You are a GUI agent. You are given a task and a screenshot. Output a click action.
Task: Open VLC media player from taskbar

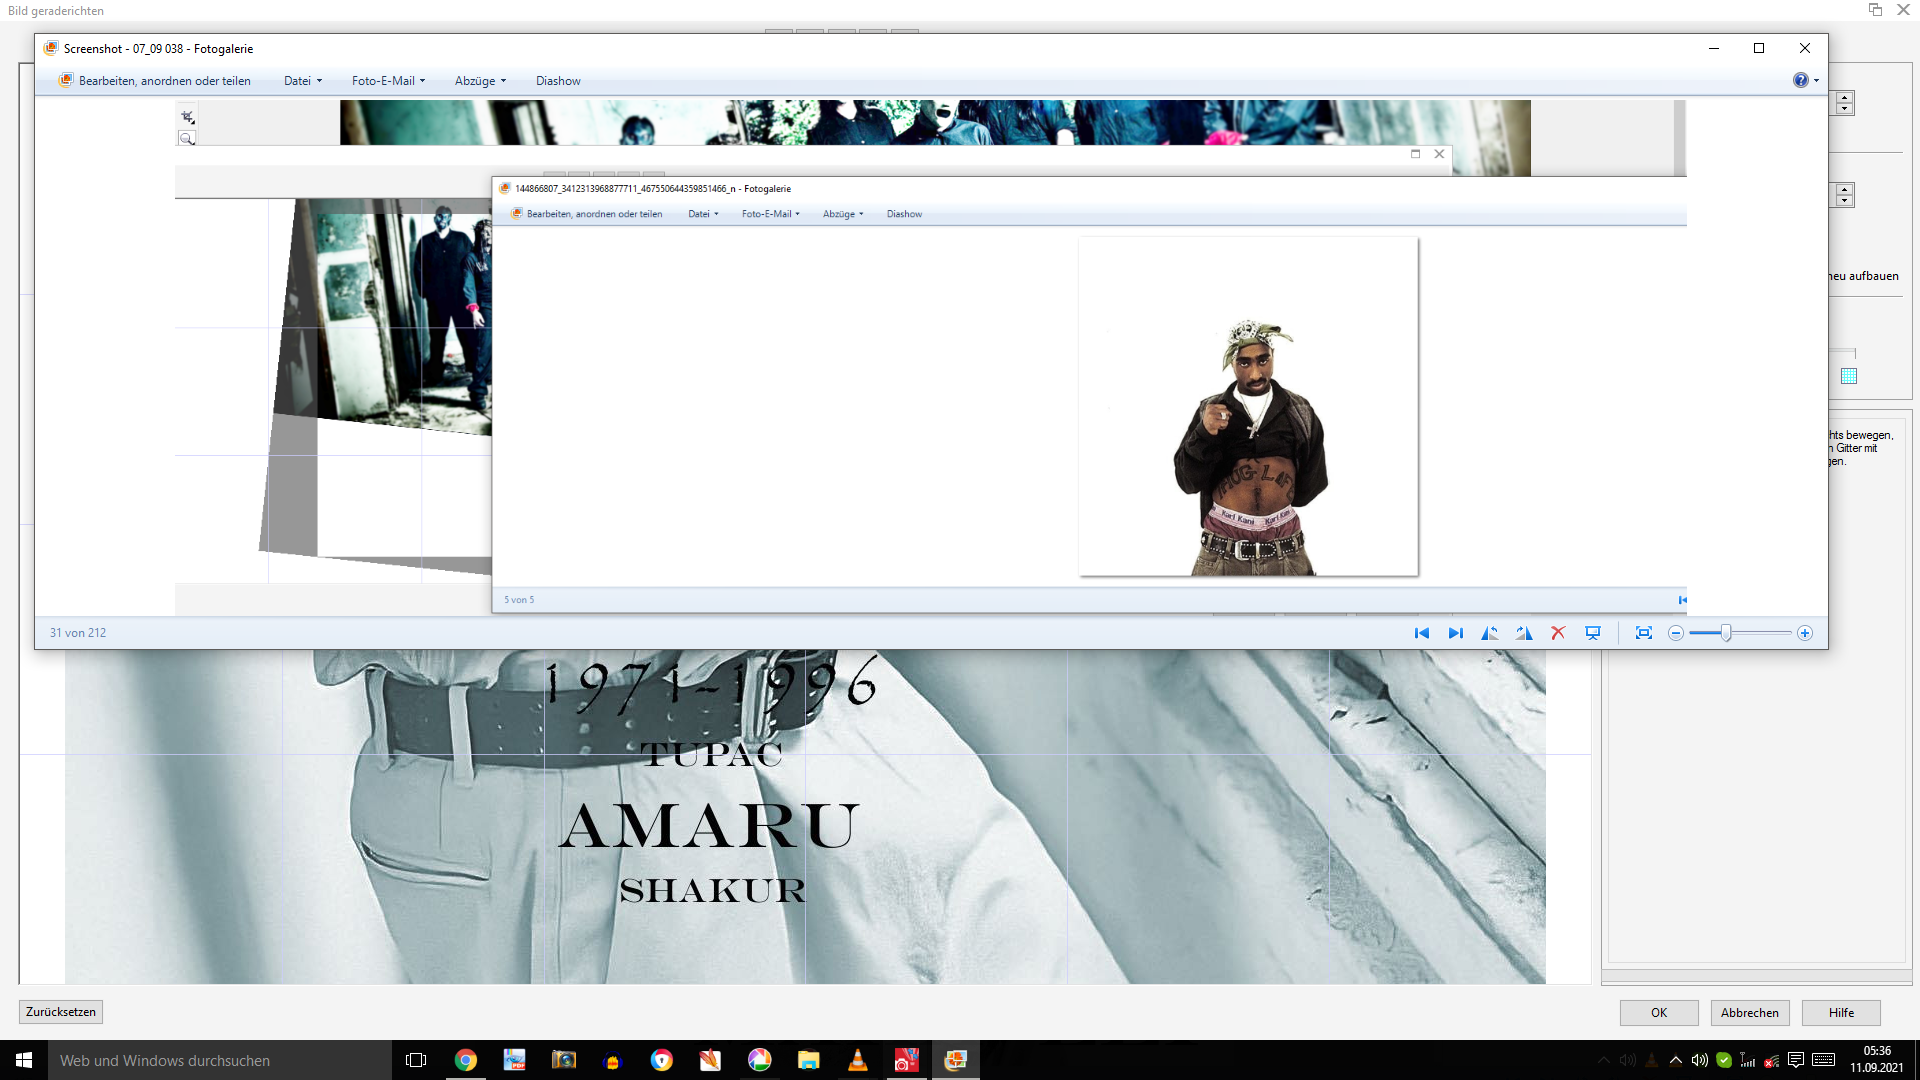(x=858, y=1060)
